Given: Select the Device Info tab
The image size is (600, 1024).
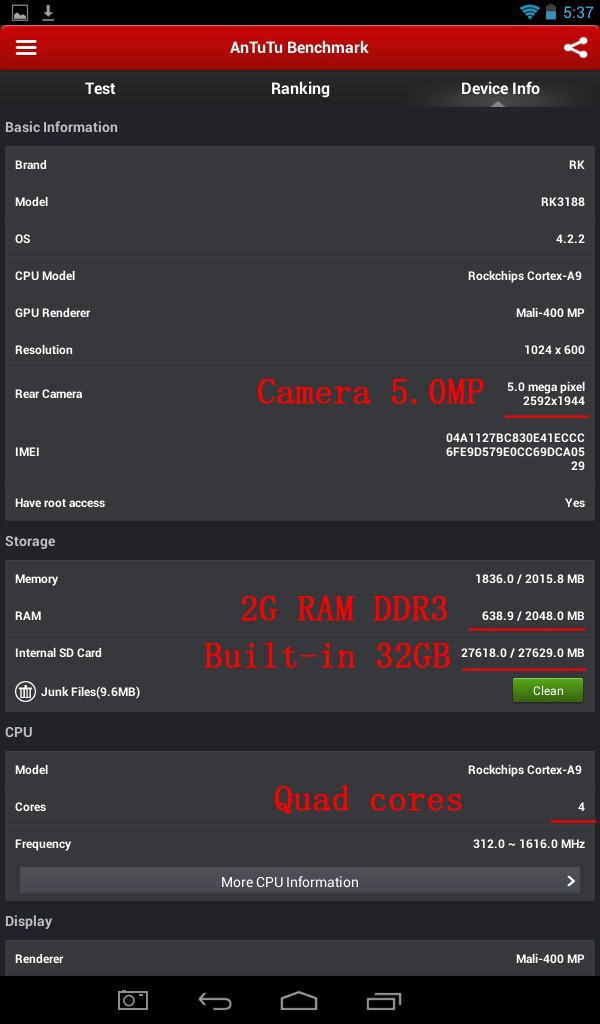Looking at the screenshot, I should [x=500, y=88].
